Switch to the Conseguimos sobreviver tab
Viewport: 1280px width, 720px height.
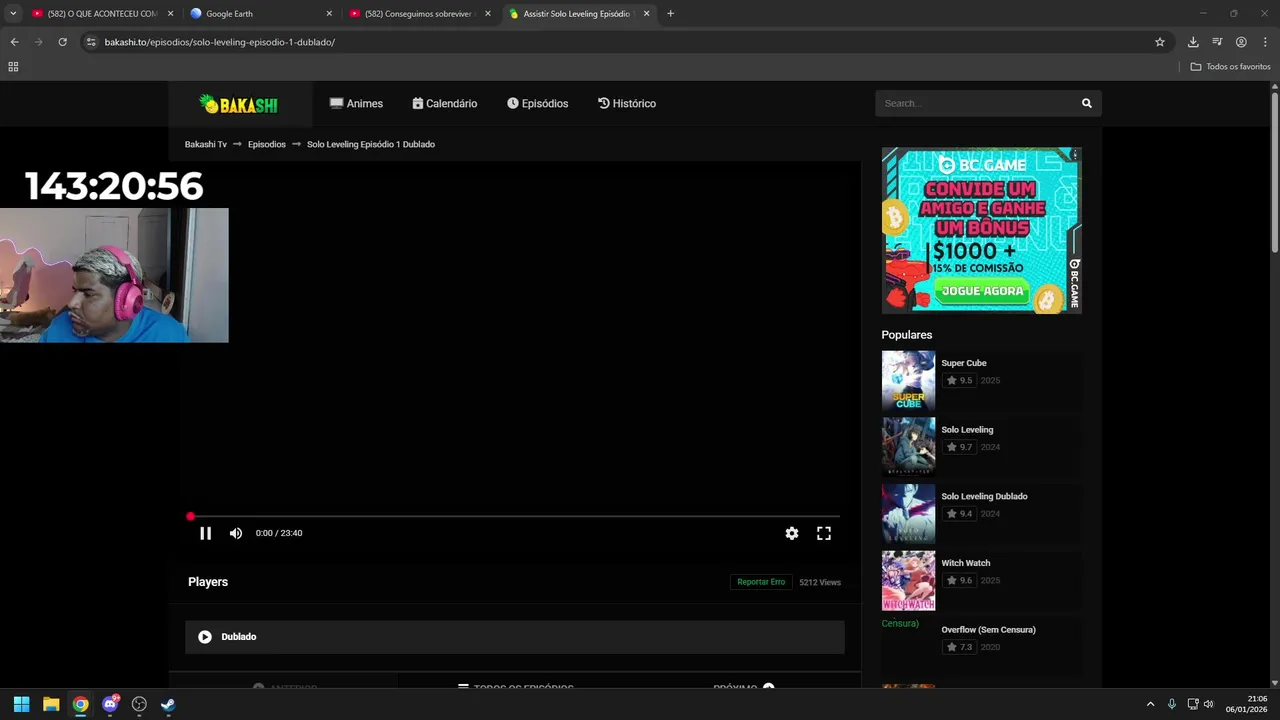click(419, 14)
